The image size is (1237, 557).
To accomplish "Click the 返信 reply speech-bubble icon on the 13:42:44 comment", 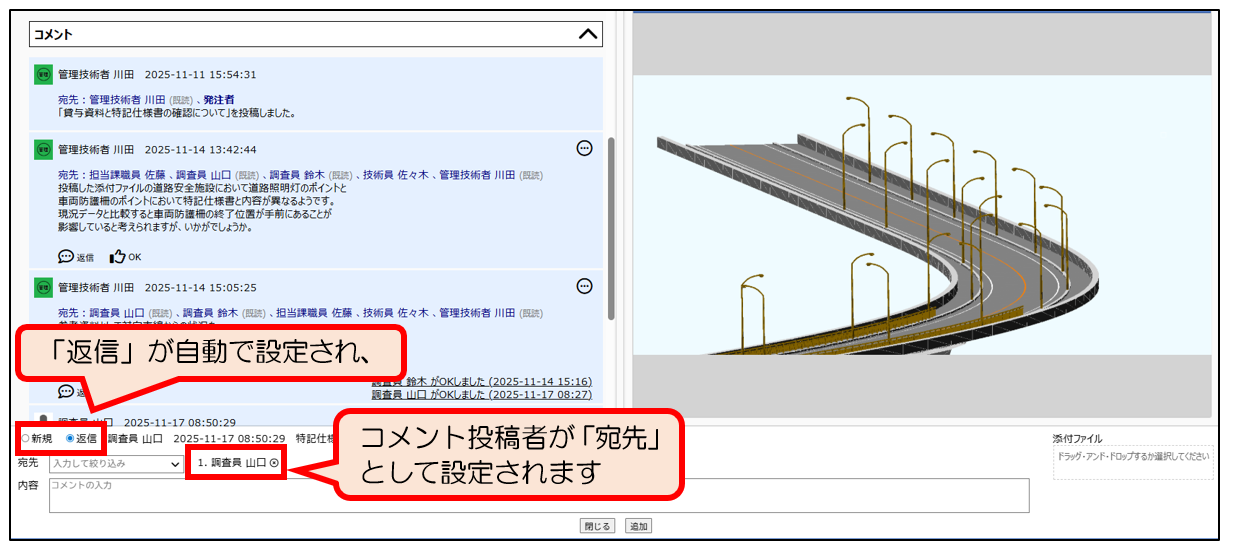I will point(66,257).
